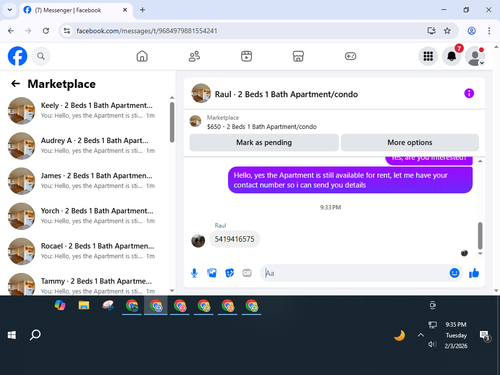Open the Video/Reels icon in top nav
500x375 pixels.
click(246, 56)
